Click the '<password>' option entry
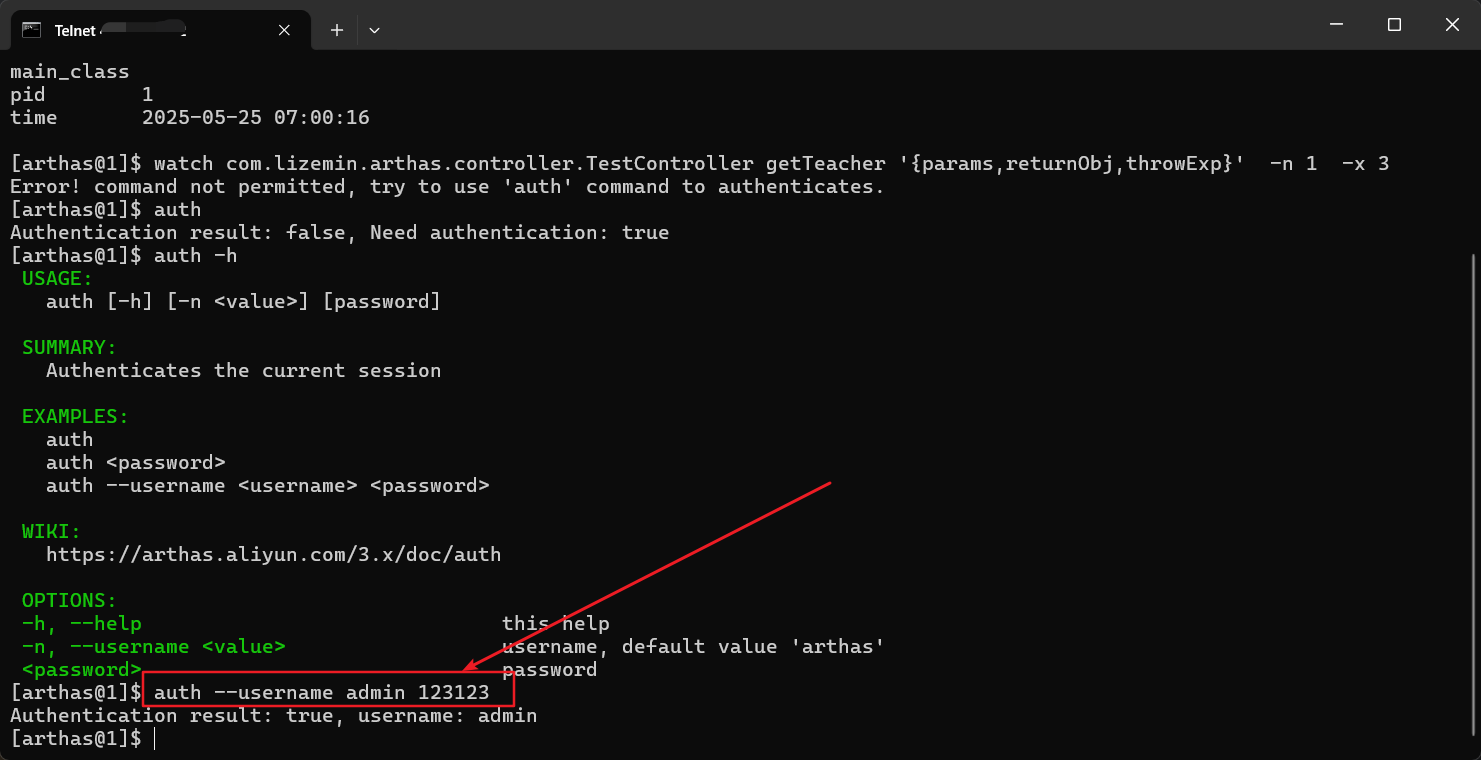 pyautogui.click(x=80, y=669)
